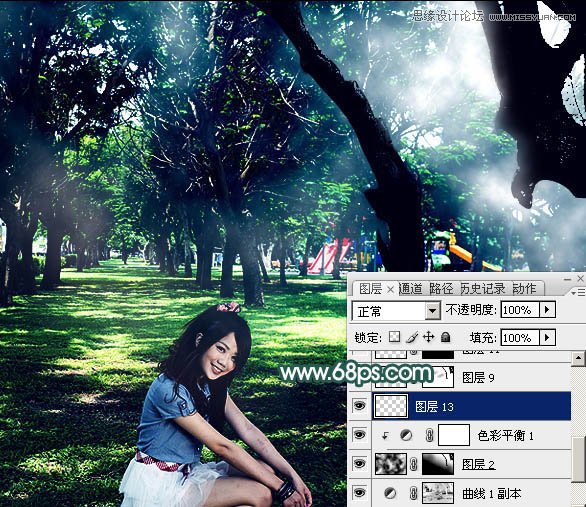Switch to the 图层 tab

coord(370,289)
